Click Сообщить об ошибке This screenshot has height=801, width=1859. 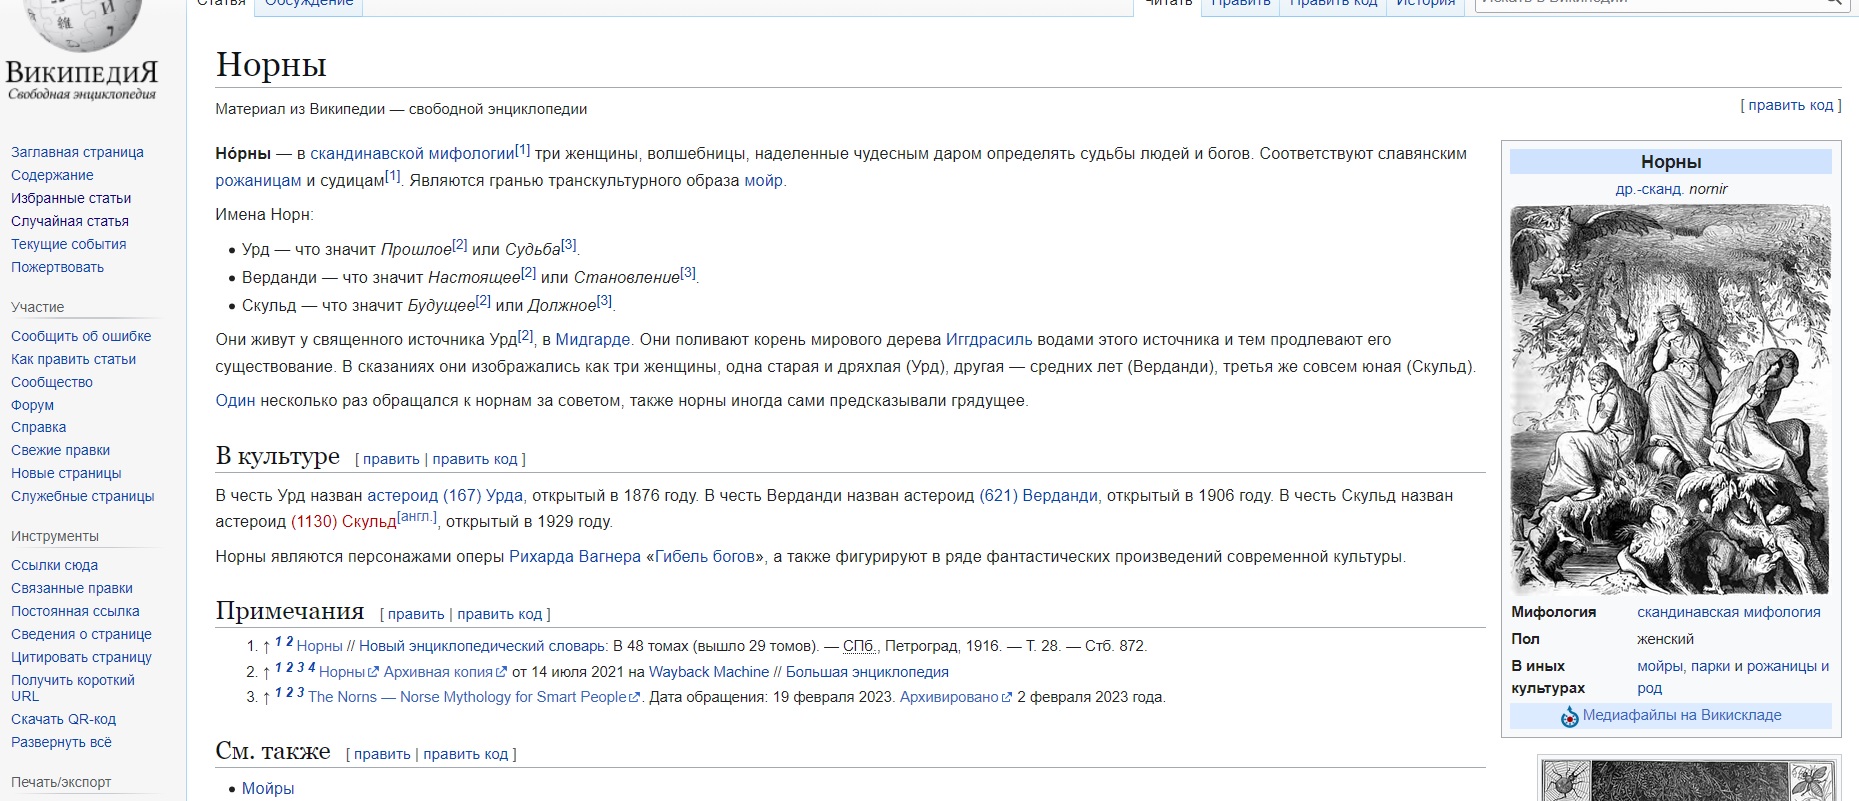[81, 336]
